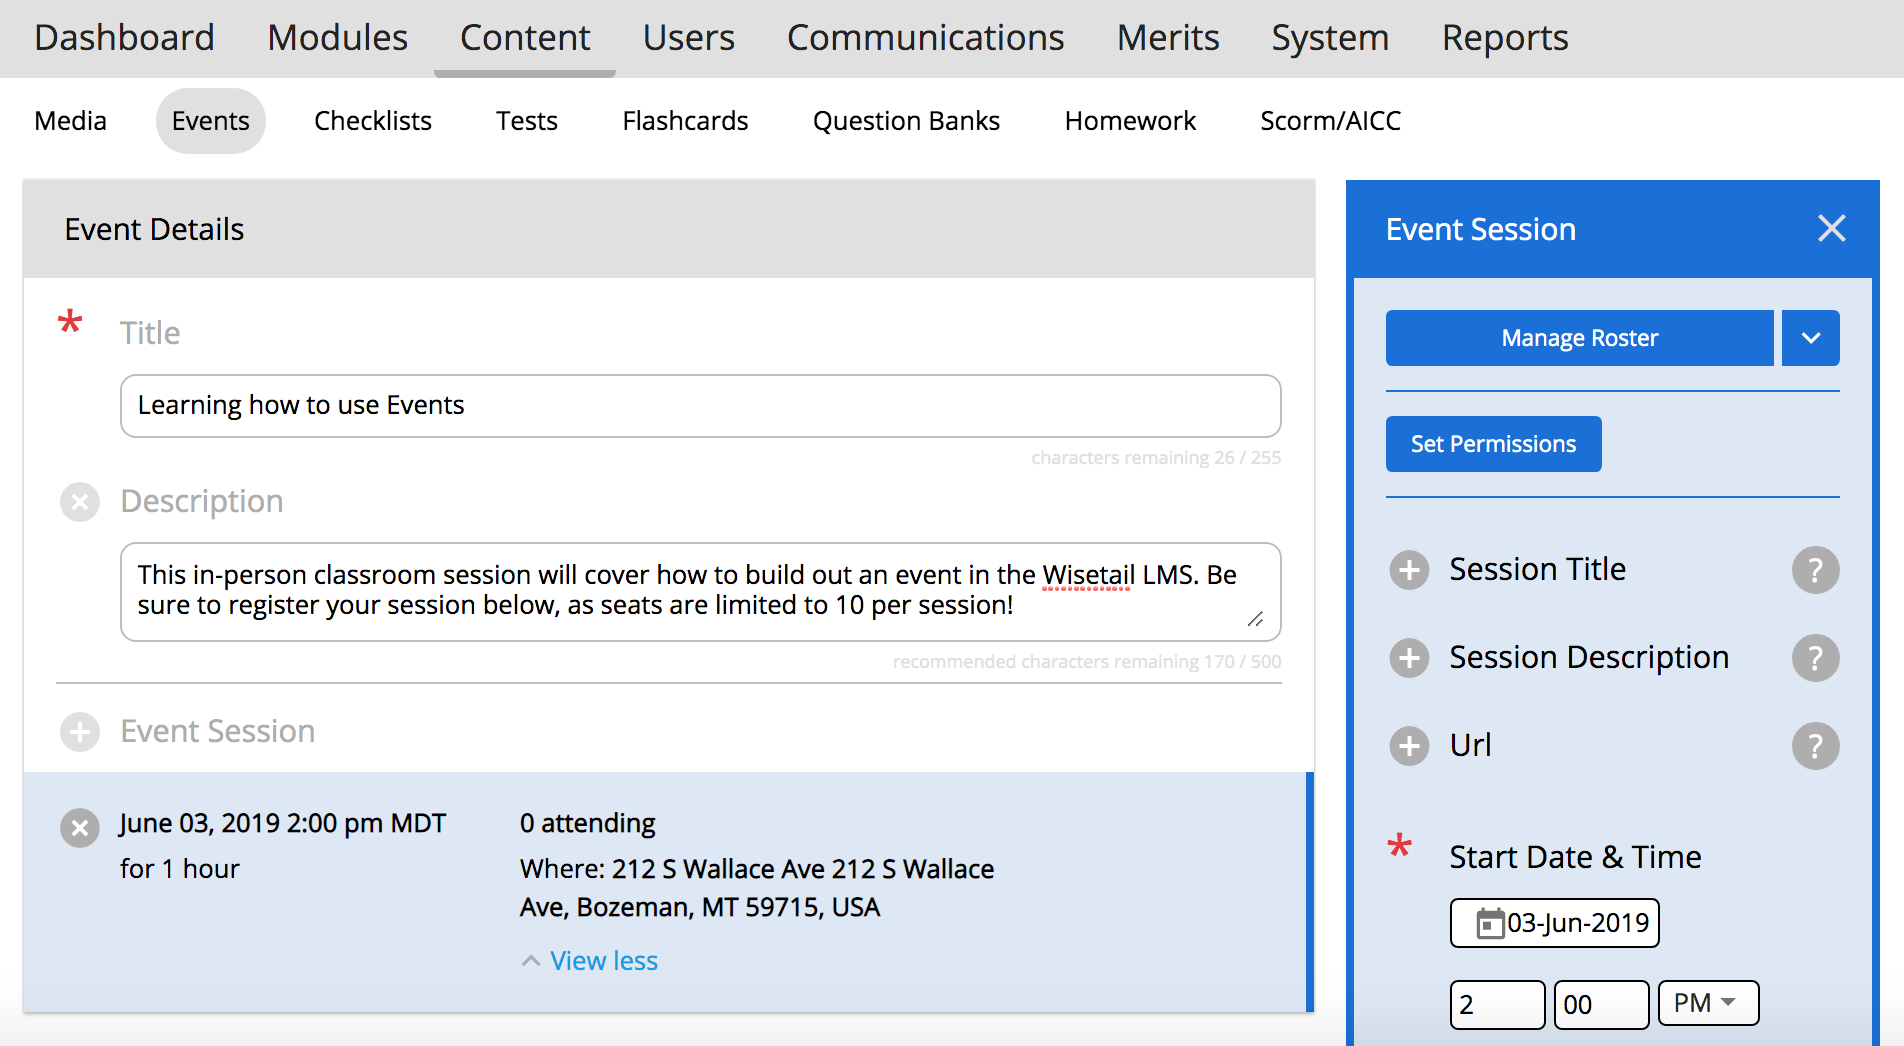Click the View less link

click(x=604, y=961)
